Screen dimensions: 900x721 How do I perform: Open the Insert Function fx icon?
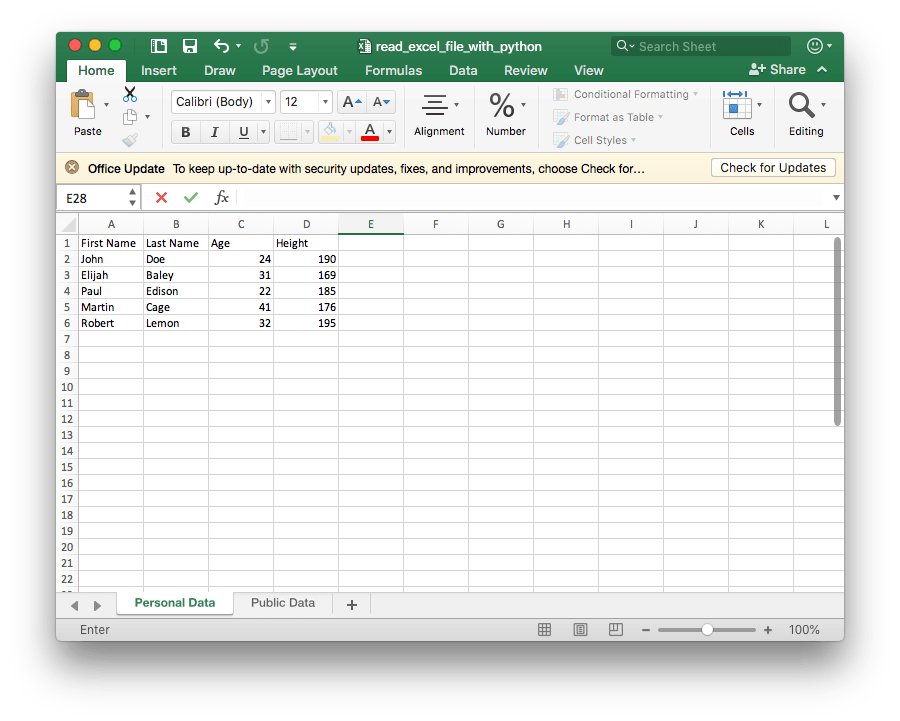(222, 197)
